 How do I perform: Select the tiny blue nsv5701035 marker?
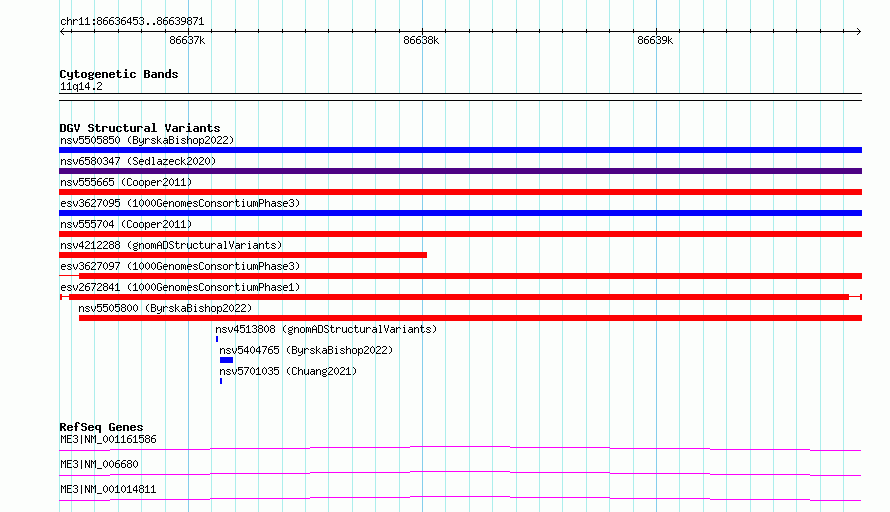tap(221, 381)
